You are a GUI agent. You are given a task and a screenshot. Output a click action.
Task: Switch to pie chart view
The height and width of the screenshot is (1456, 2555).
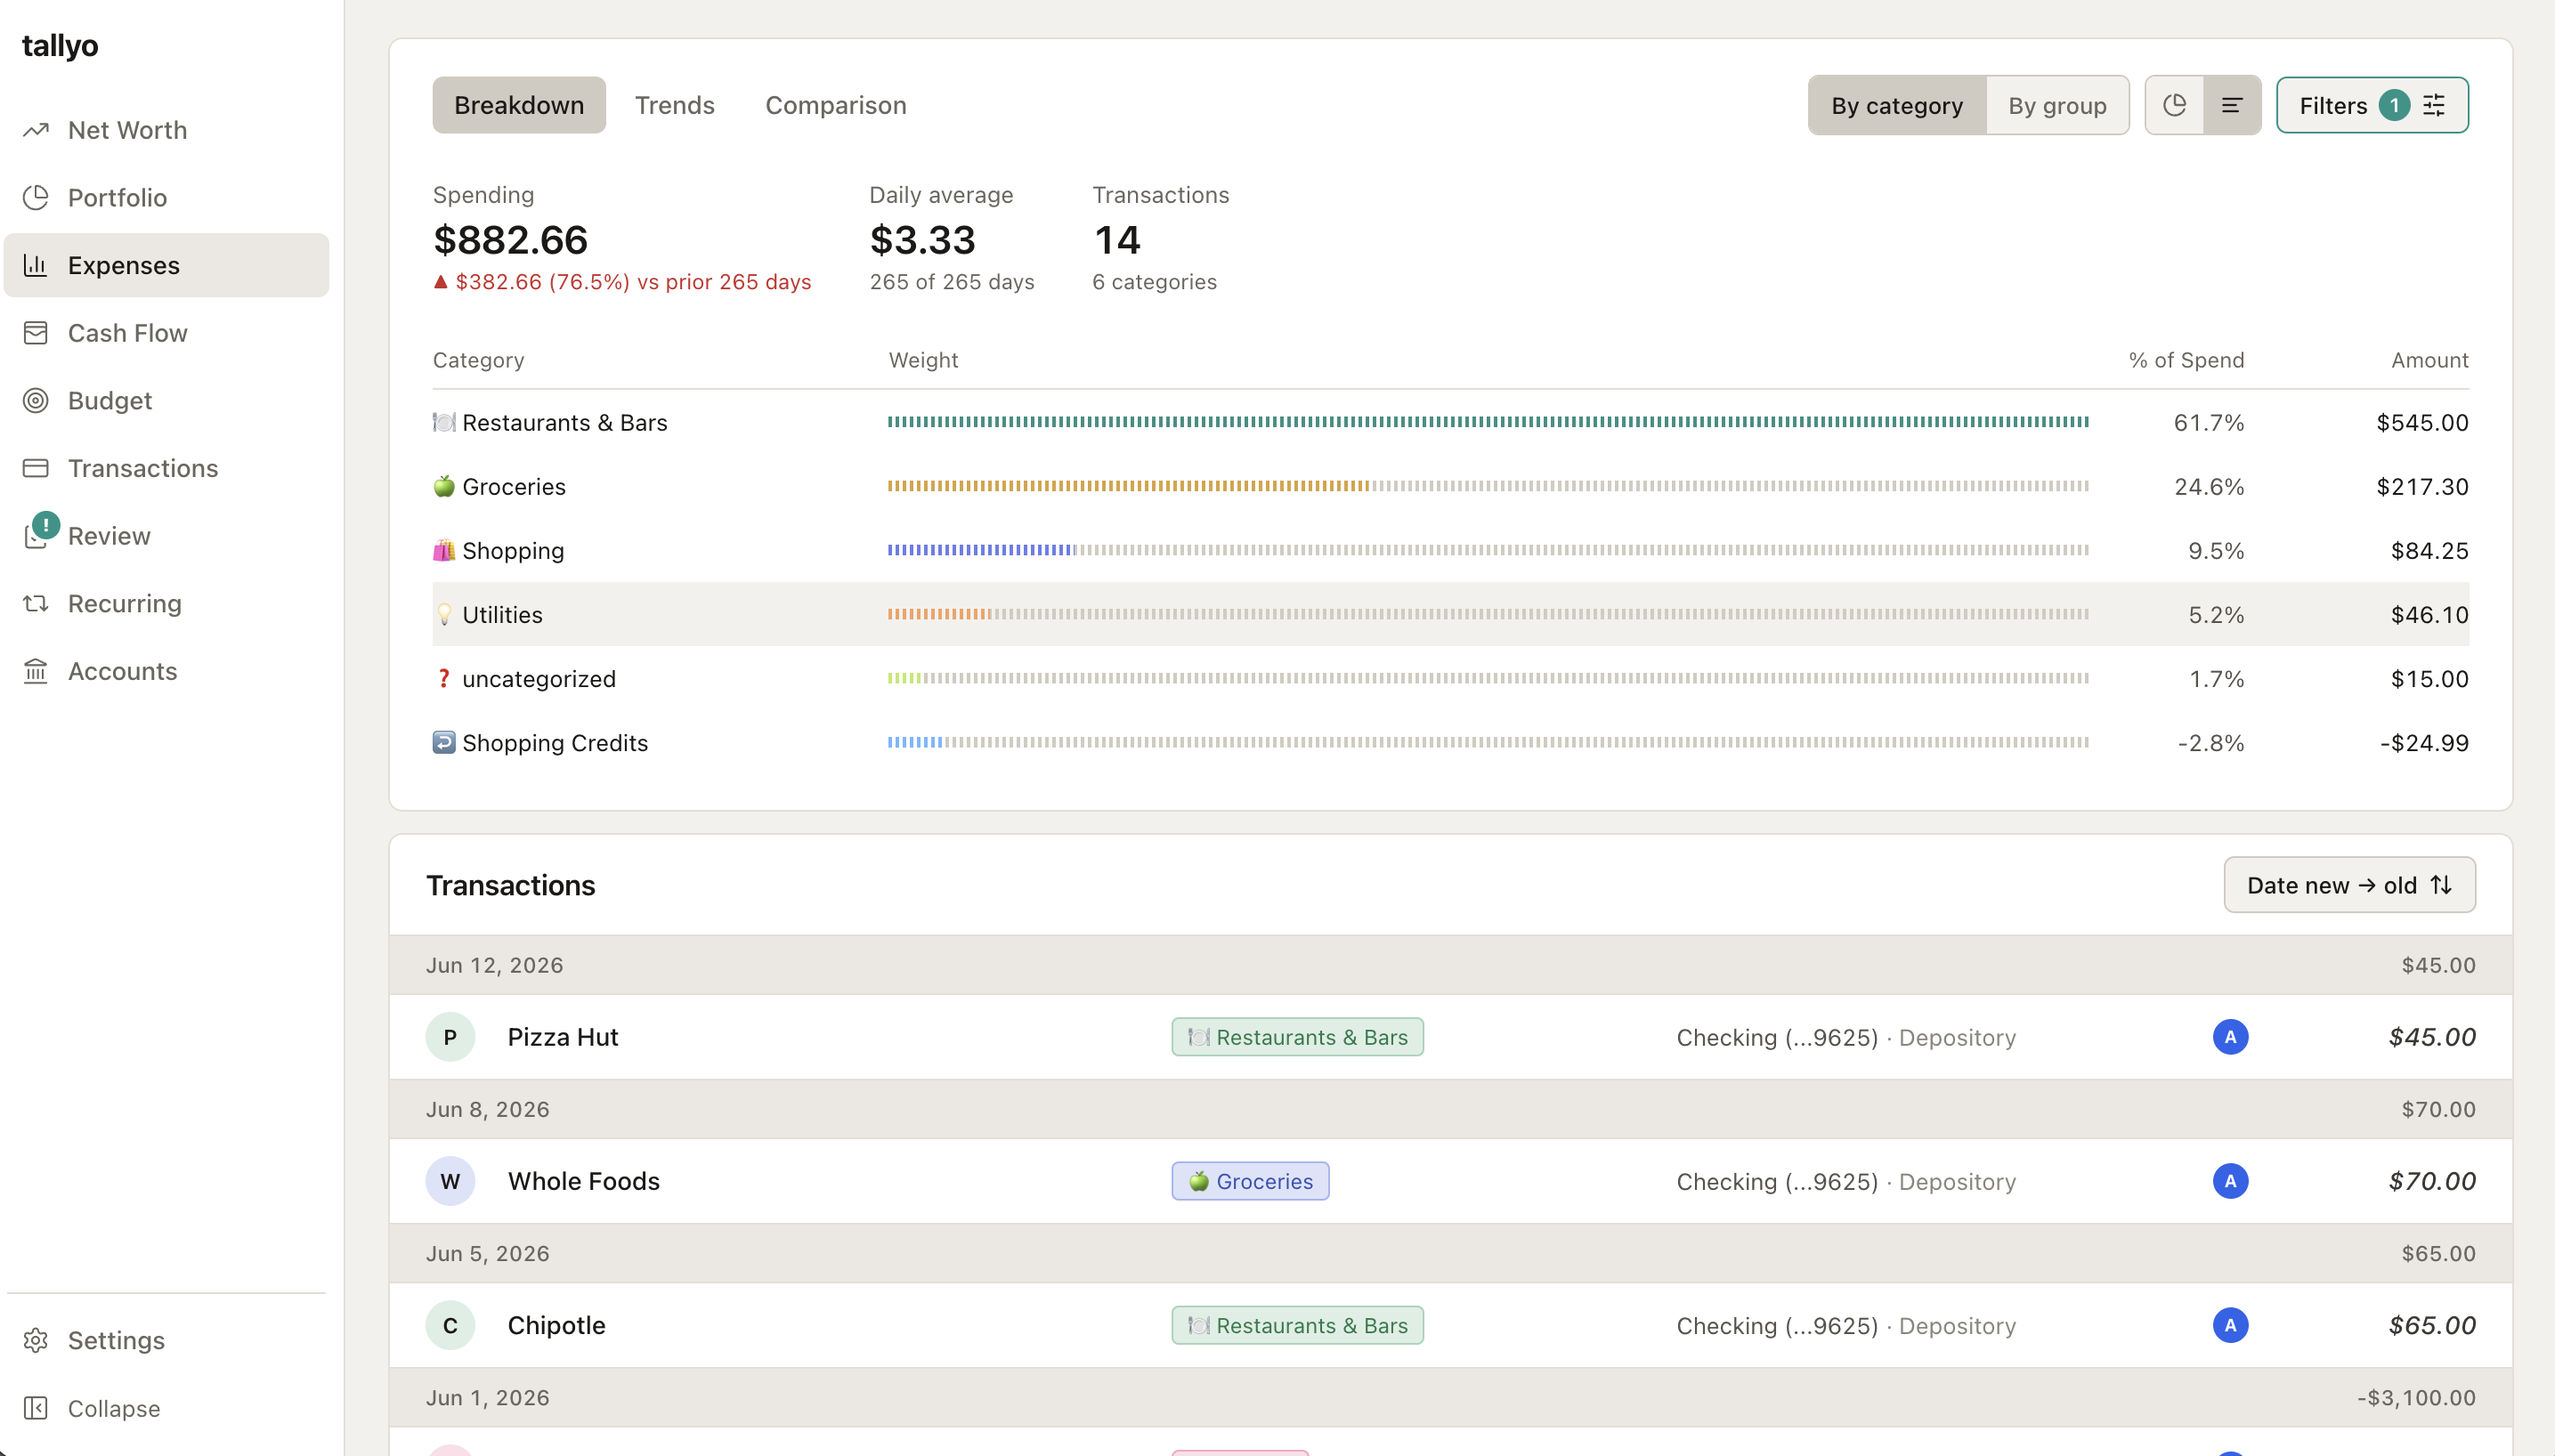pos(2174,105)
